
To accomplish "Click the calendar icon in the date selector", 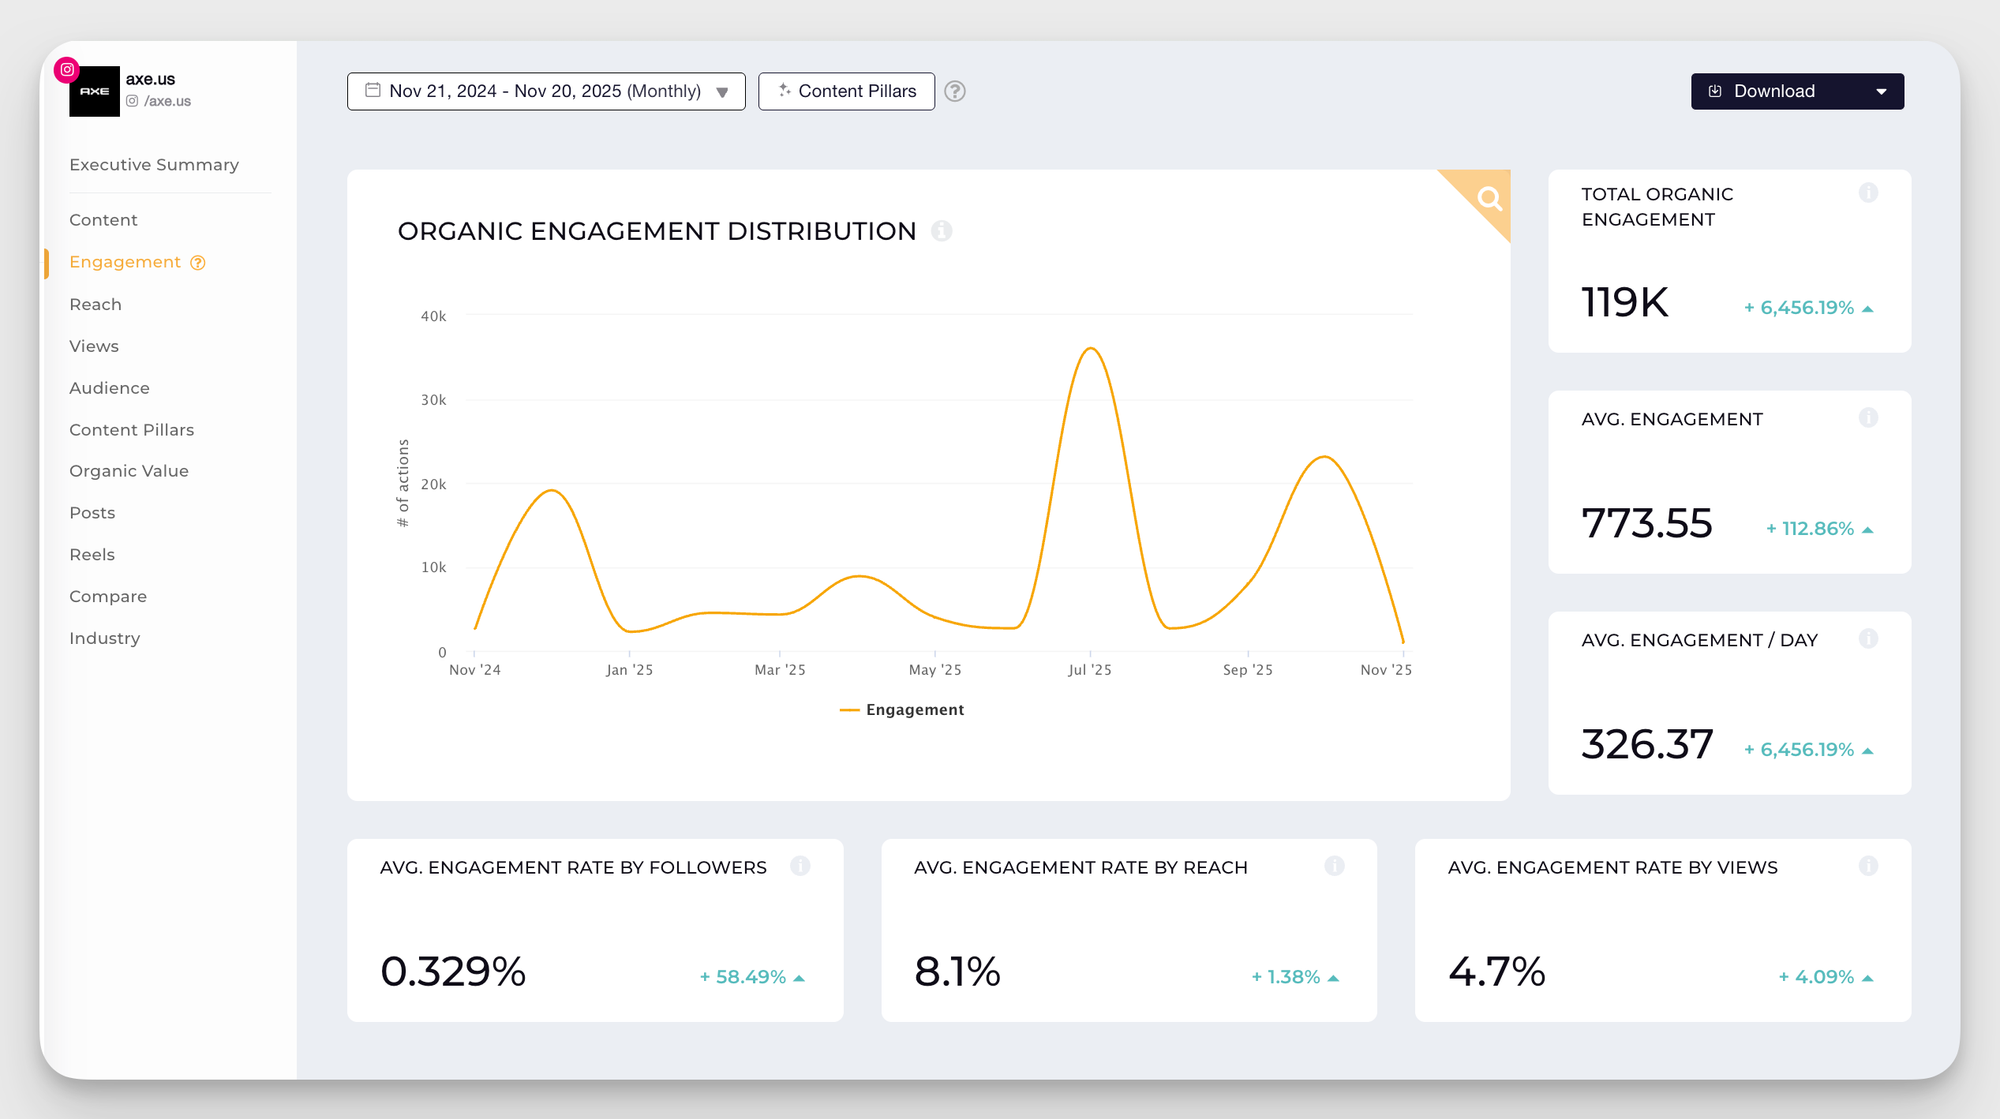I will (x=372, y=90).
